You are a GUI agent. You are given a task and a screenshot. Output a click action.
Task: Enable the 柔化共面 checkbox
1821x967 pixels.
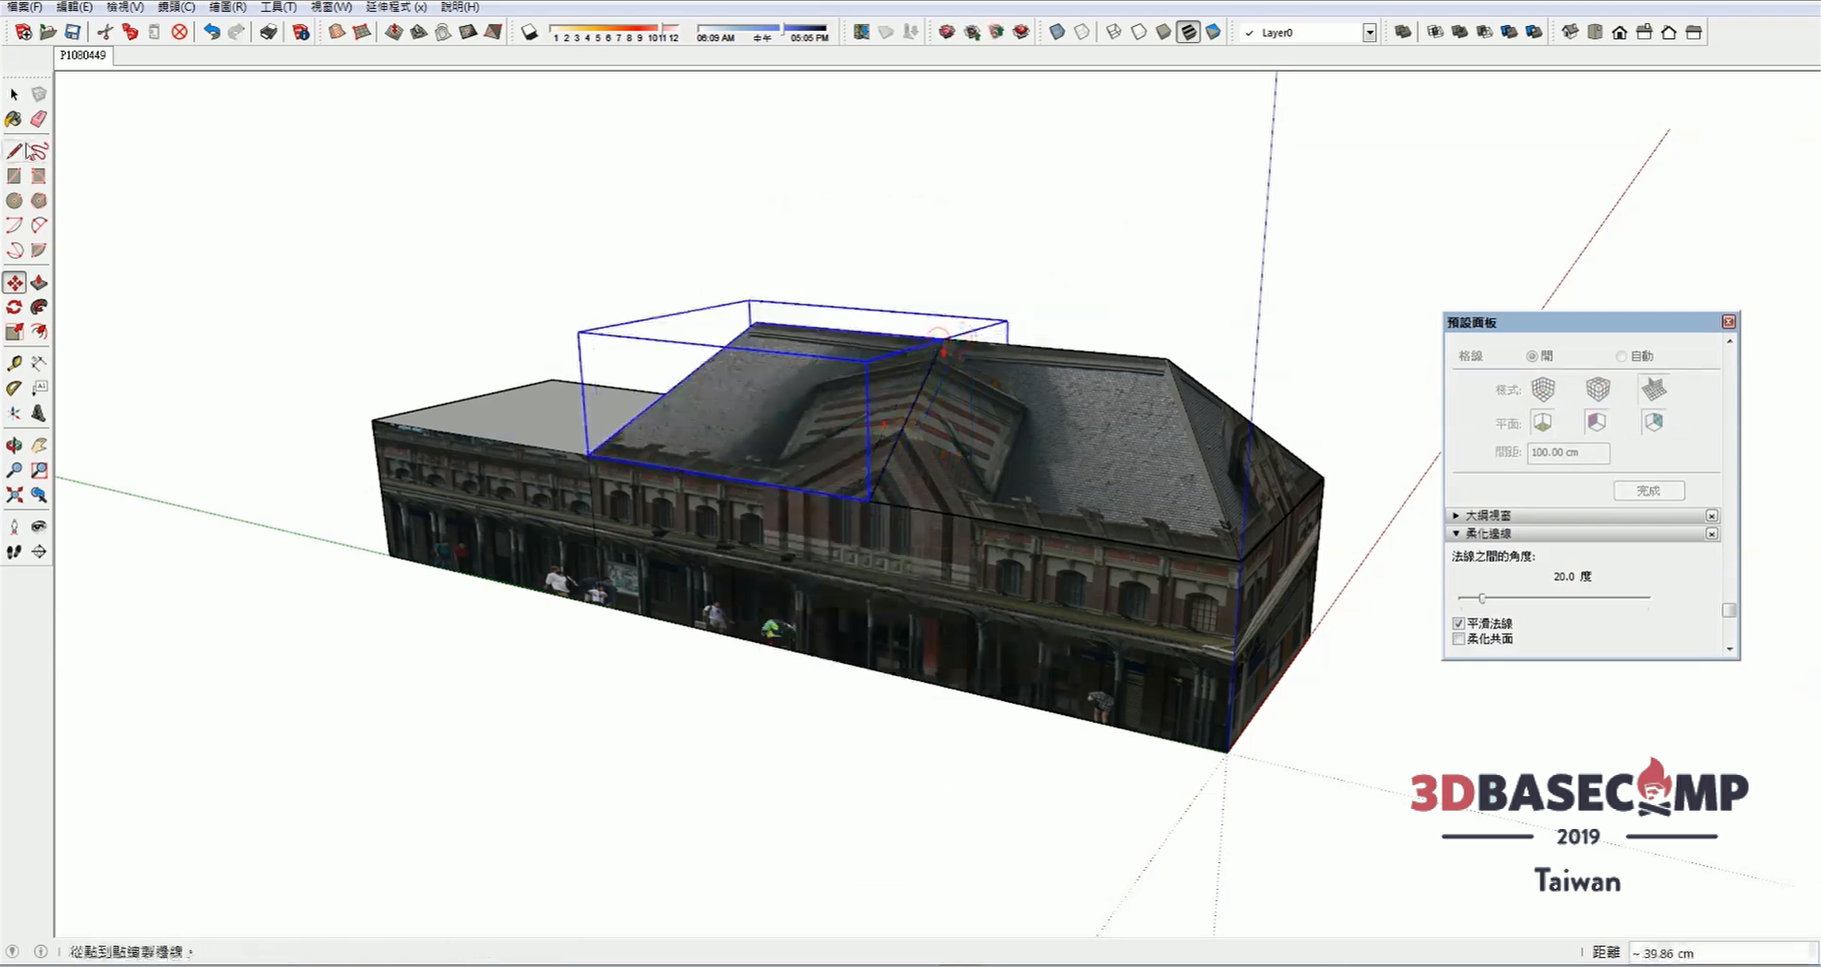tap(1458, 639)
